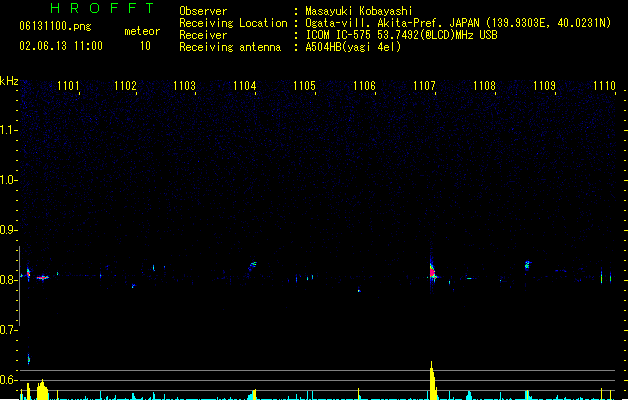Click the wide yellow intensity peak before 1101

[42, 390]
